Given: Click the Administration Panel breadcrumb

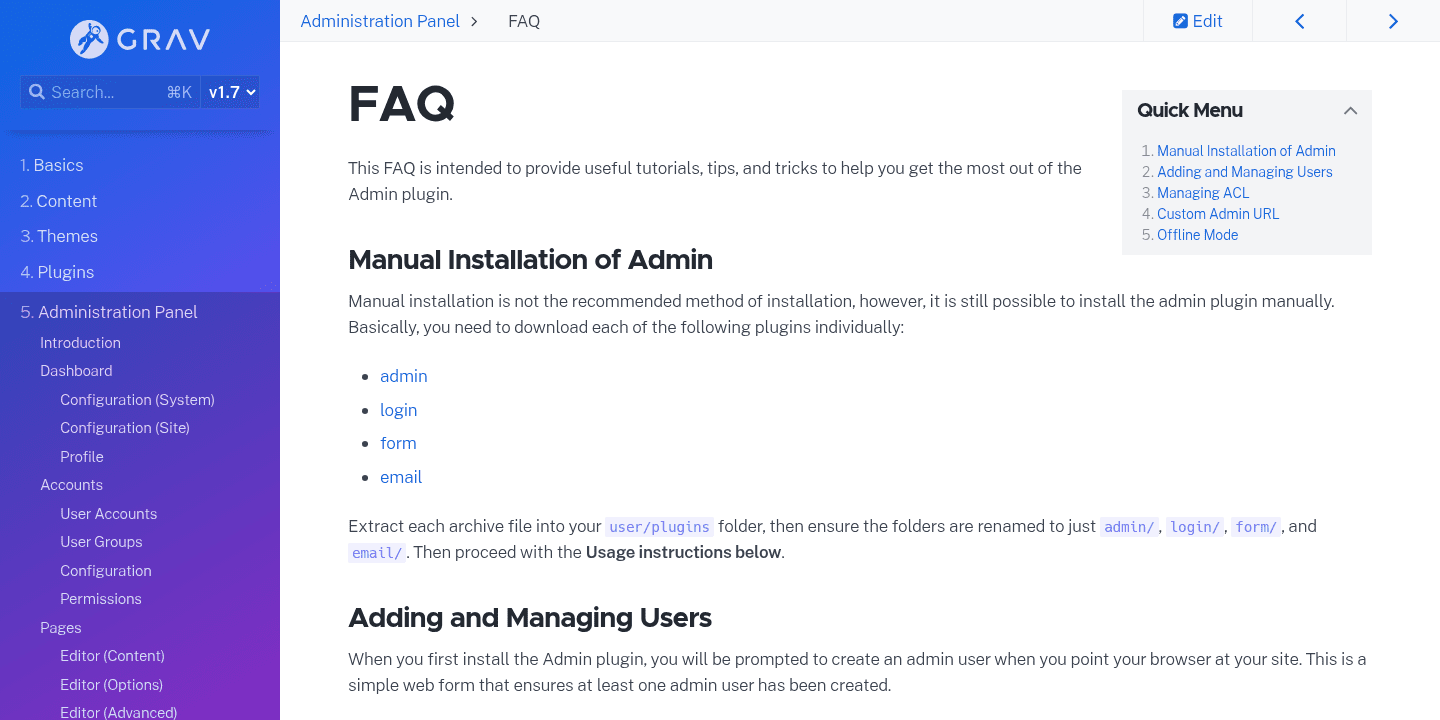Looking at the screenshot, I should (379, 20).
